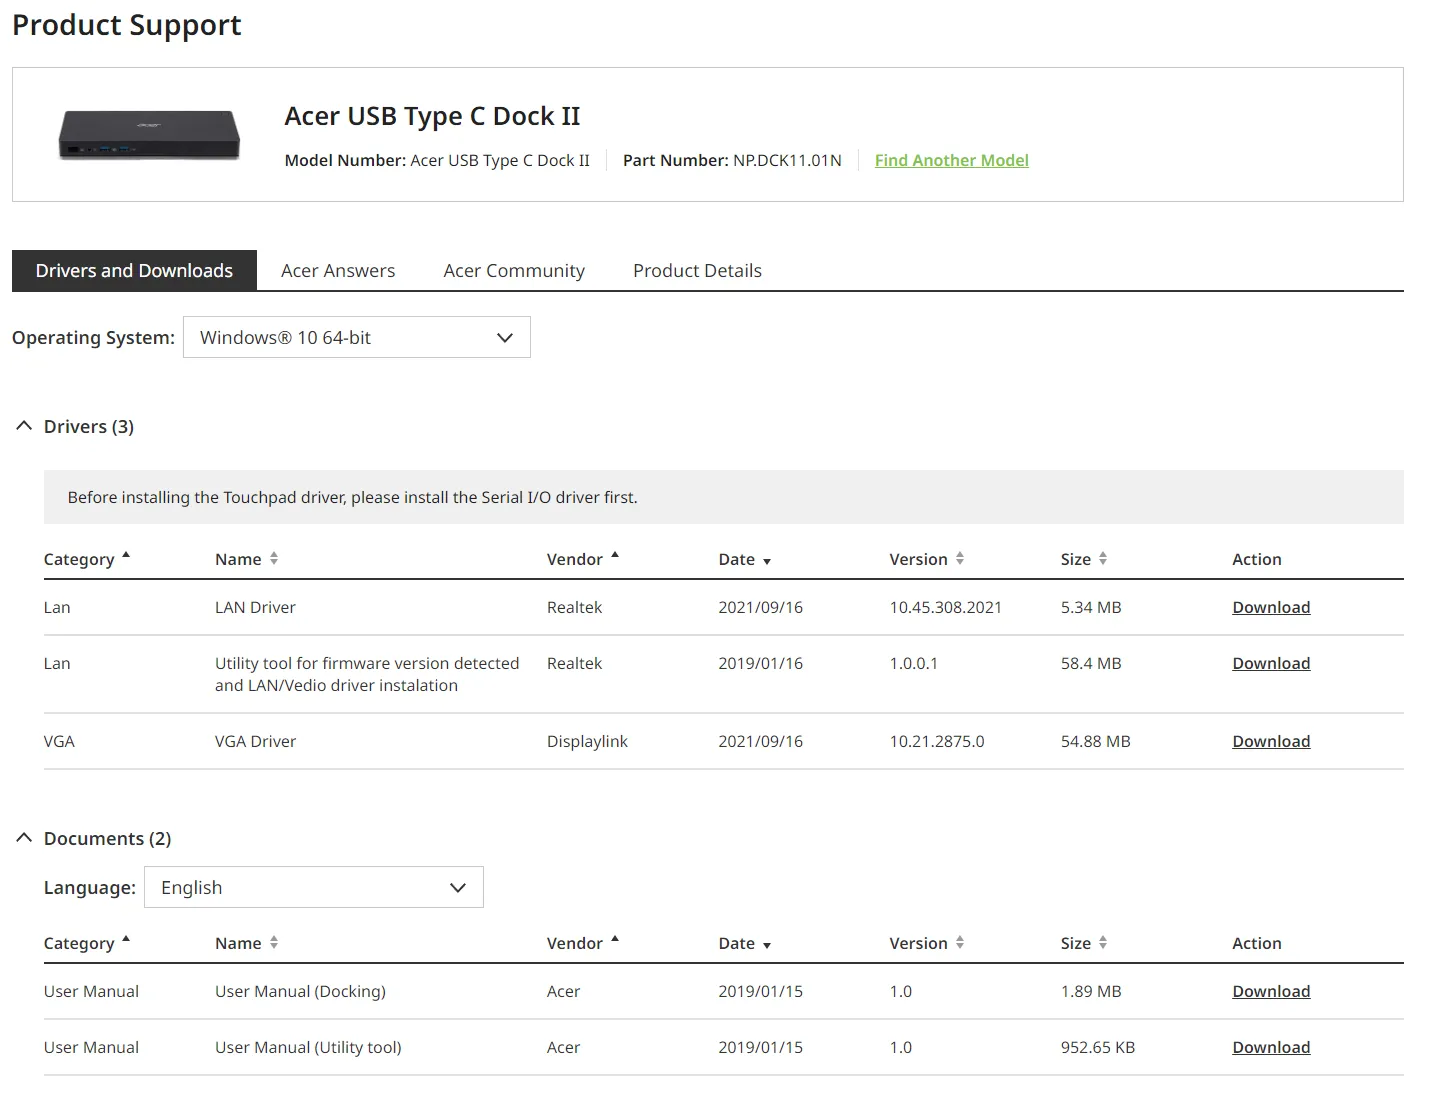1432x1099 pixels.
Task: Click the Serial I/O driver notice text
Action: click(x=352, y=497)
